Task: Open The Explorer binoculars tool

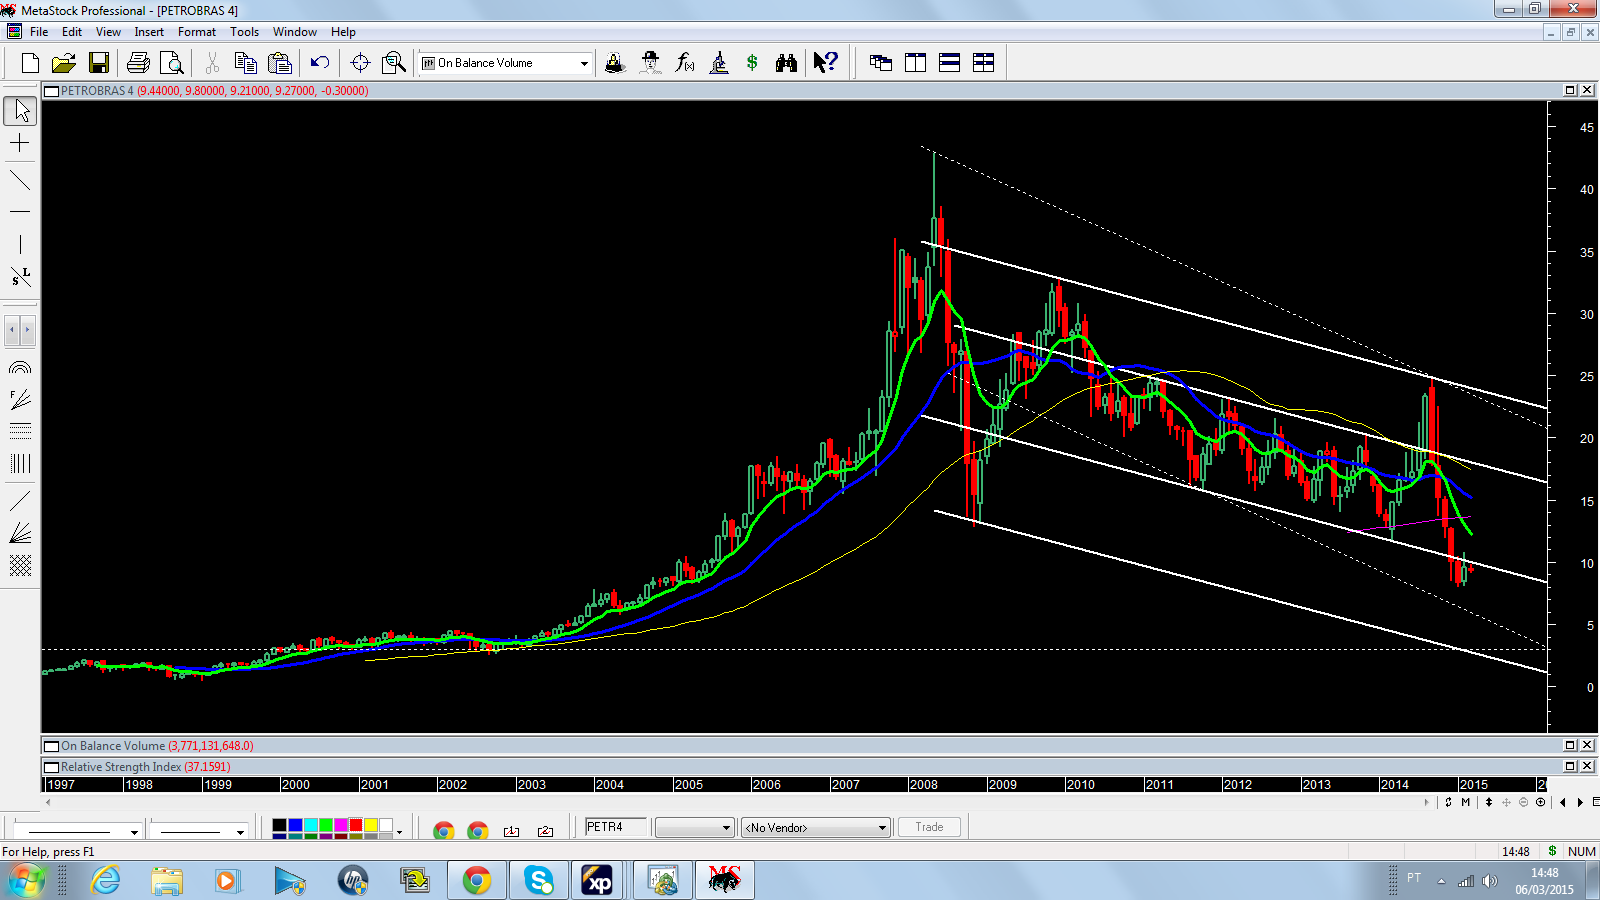Action: pyautogui.click(x=786, y=63)
